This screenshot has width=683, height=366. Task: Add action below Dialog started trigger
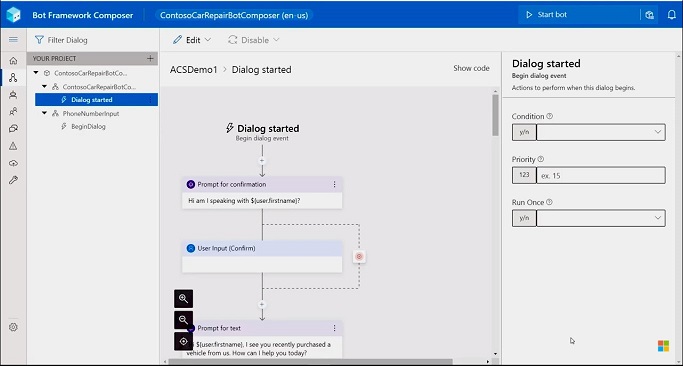[262, 161]
